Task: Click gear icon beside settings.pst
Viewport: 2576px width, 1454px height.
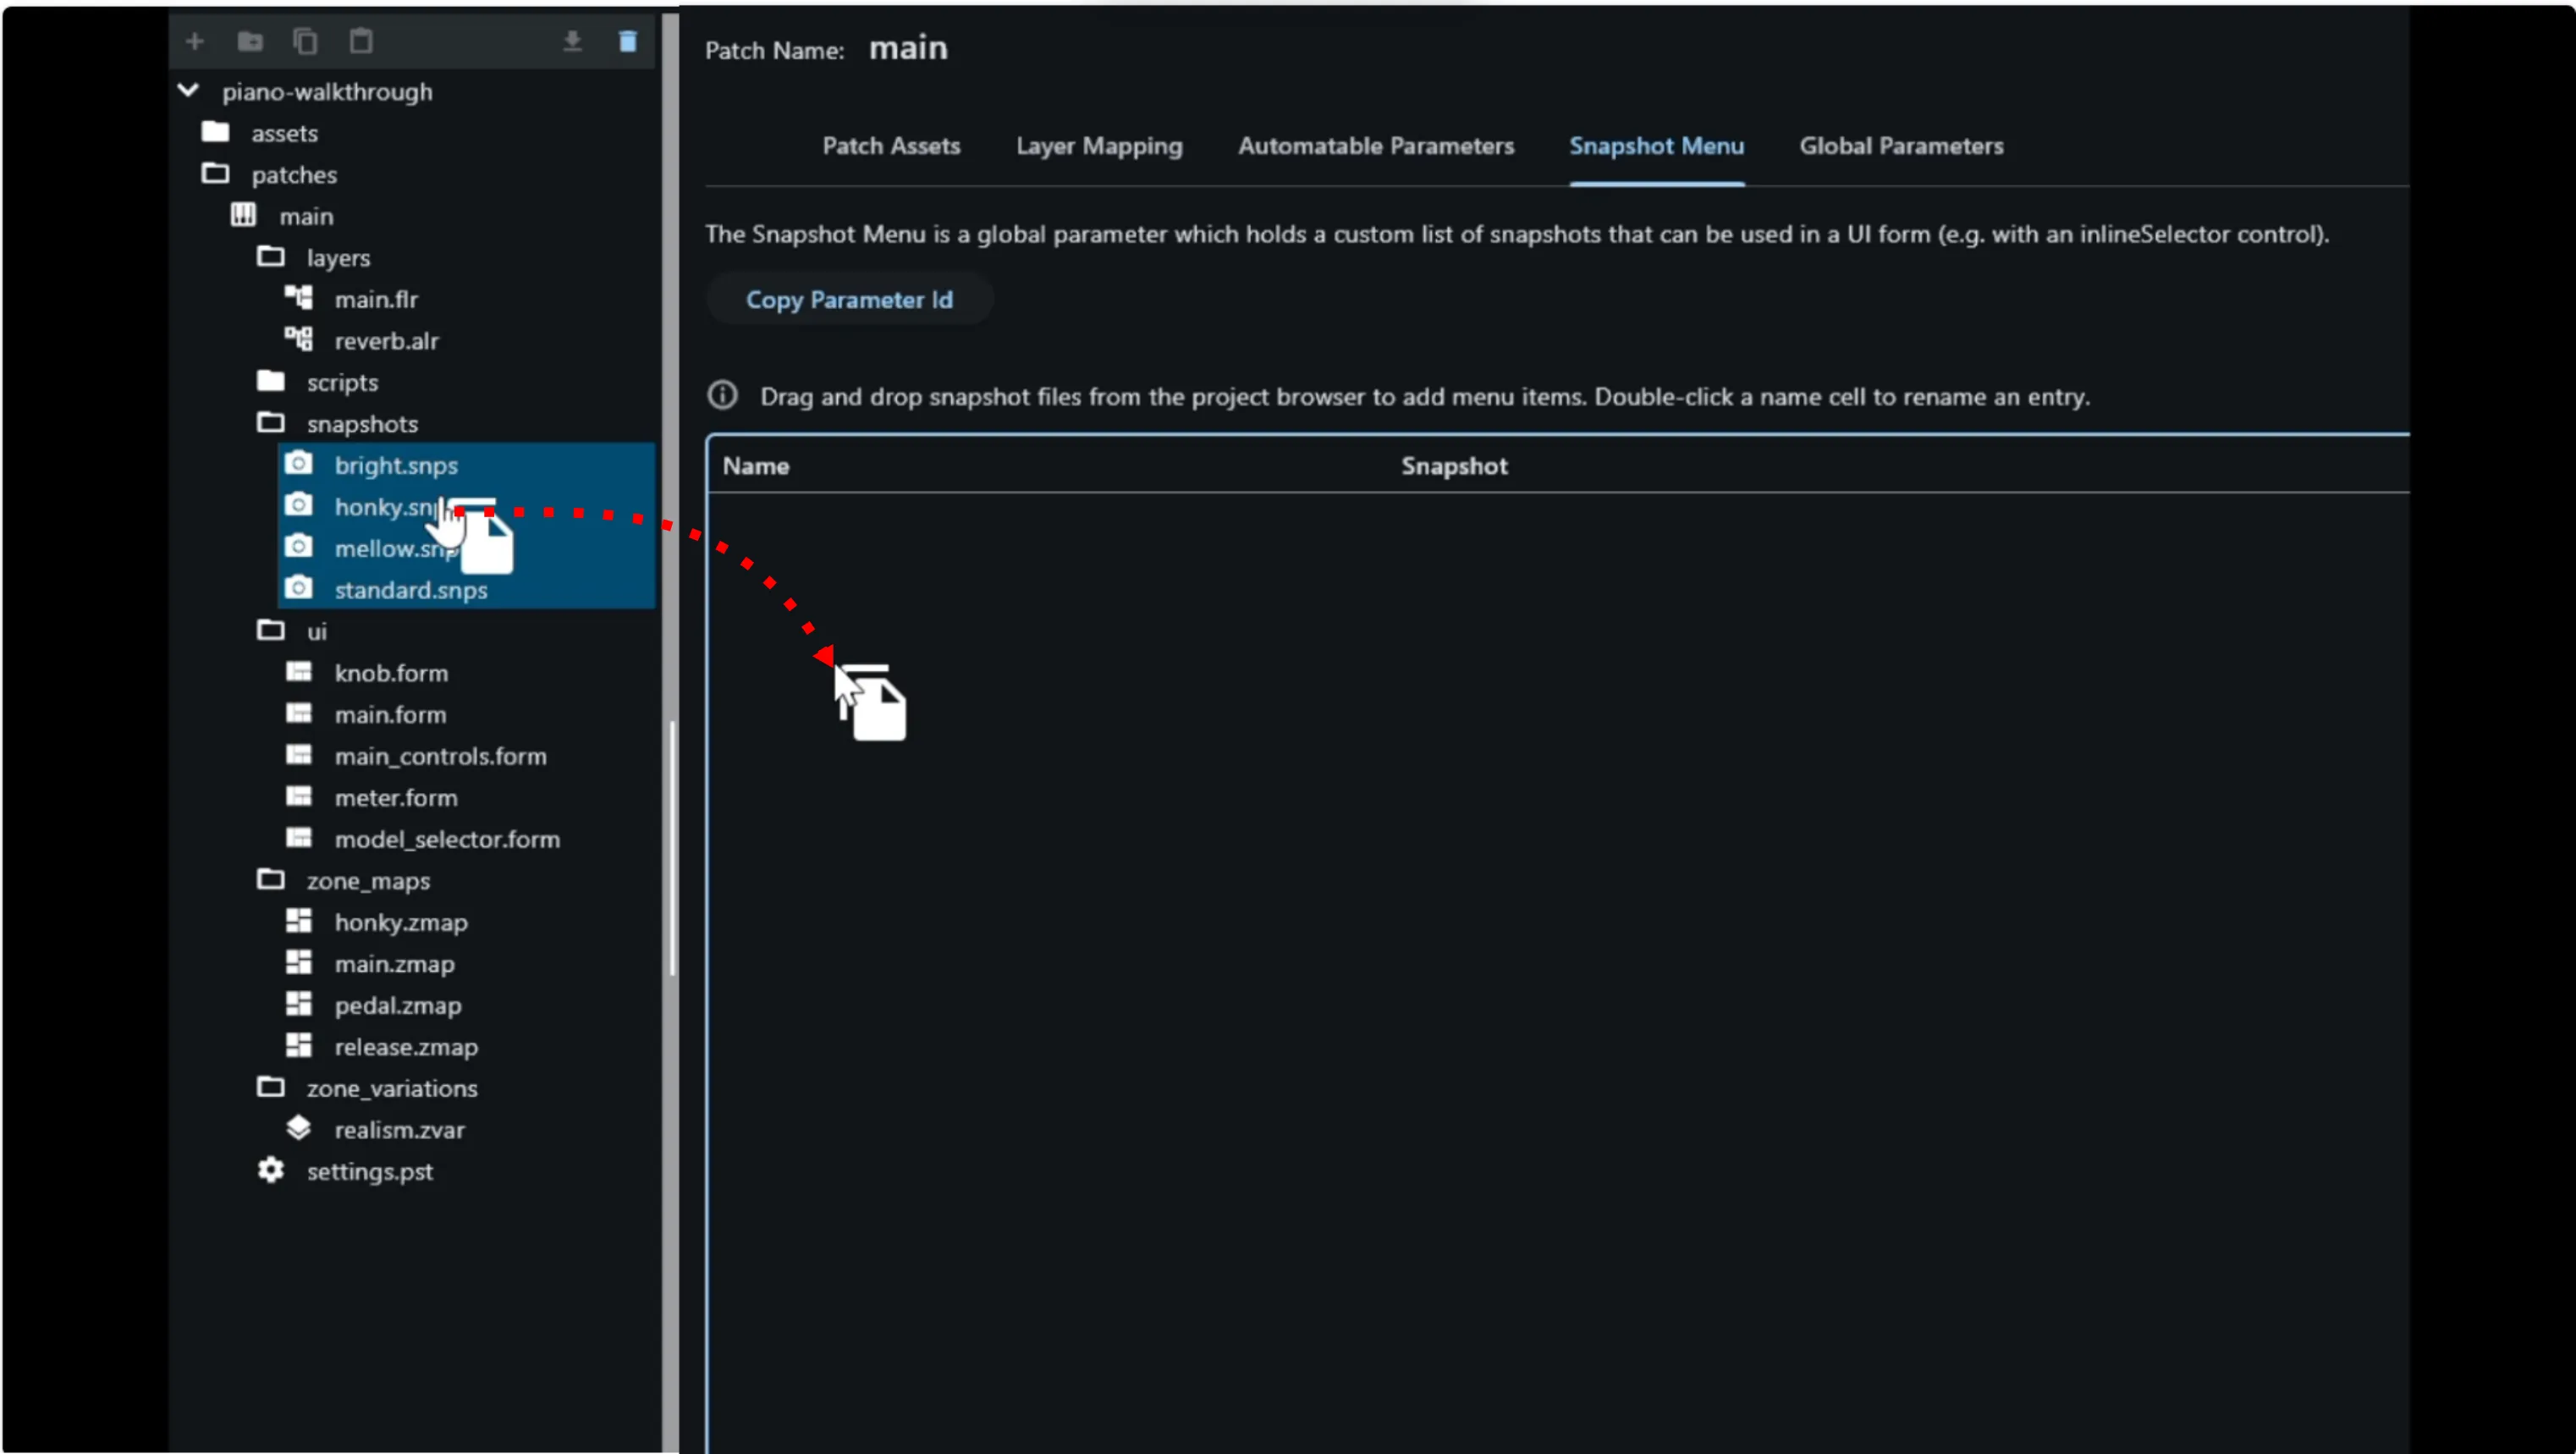Action: 270,1170
